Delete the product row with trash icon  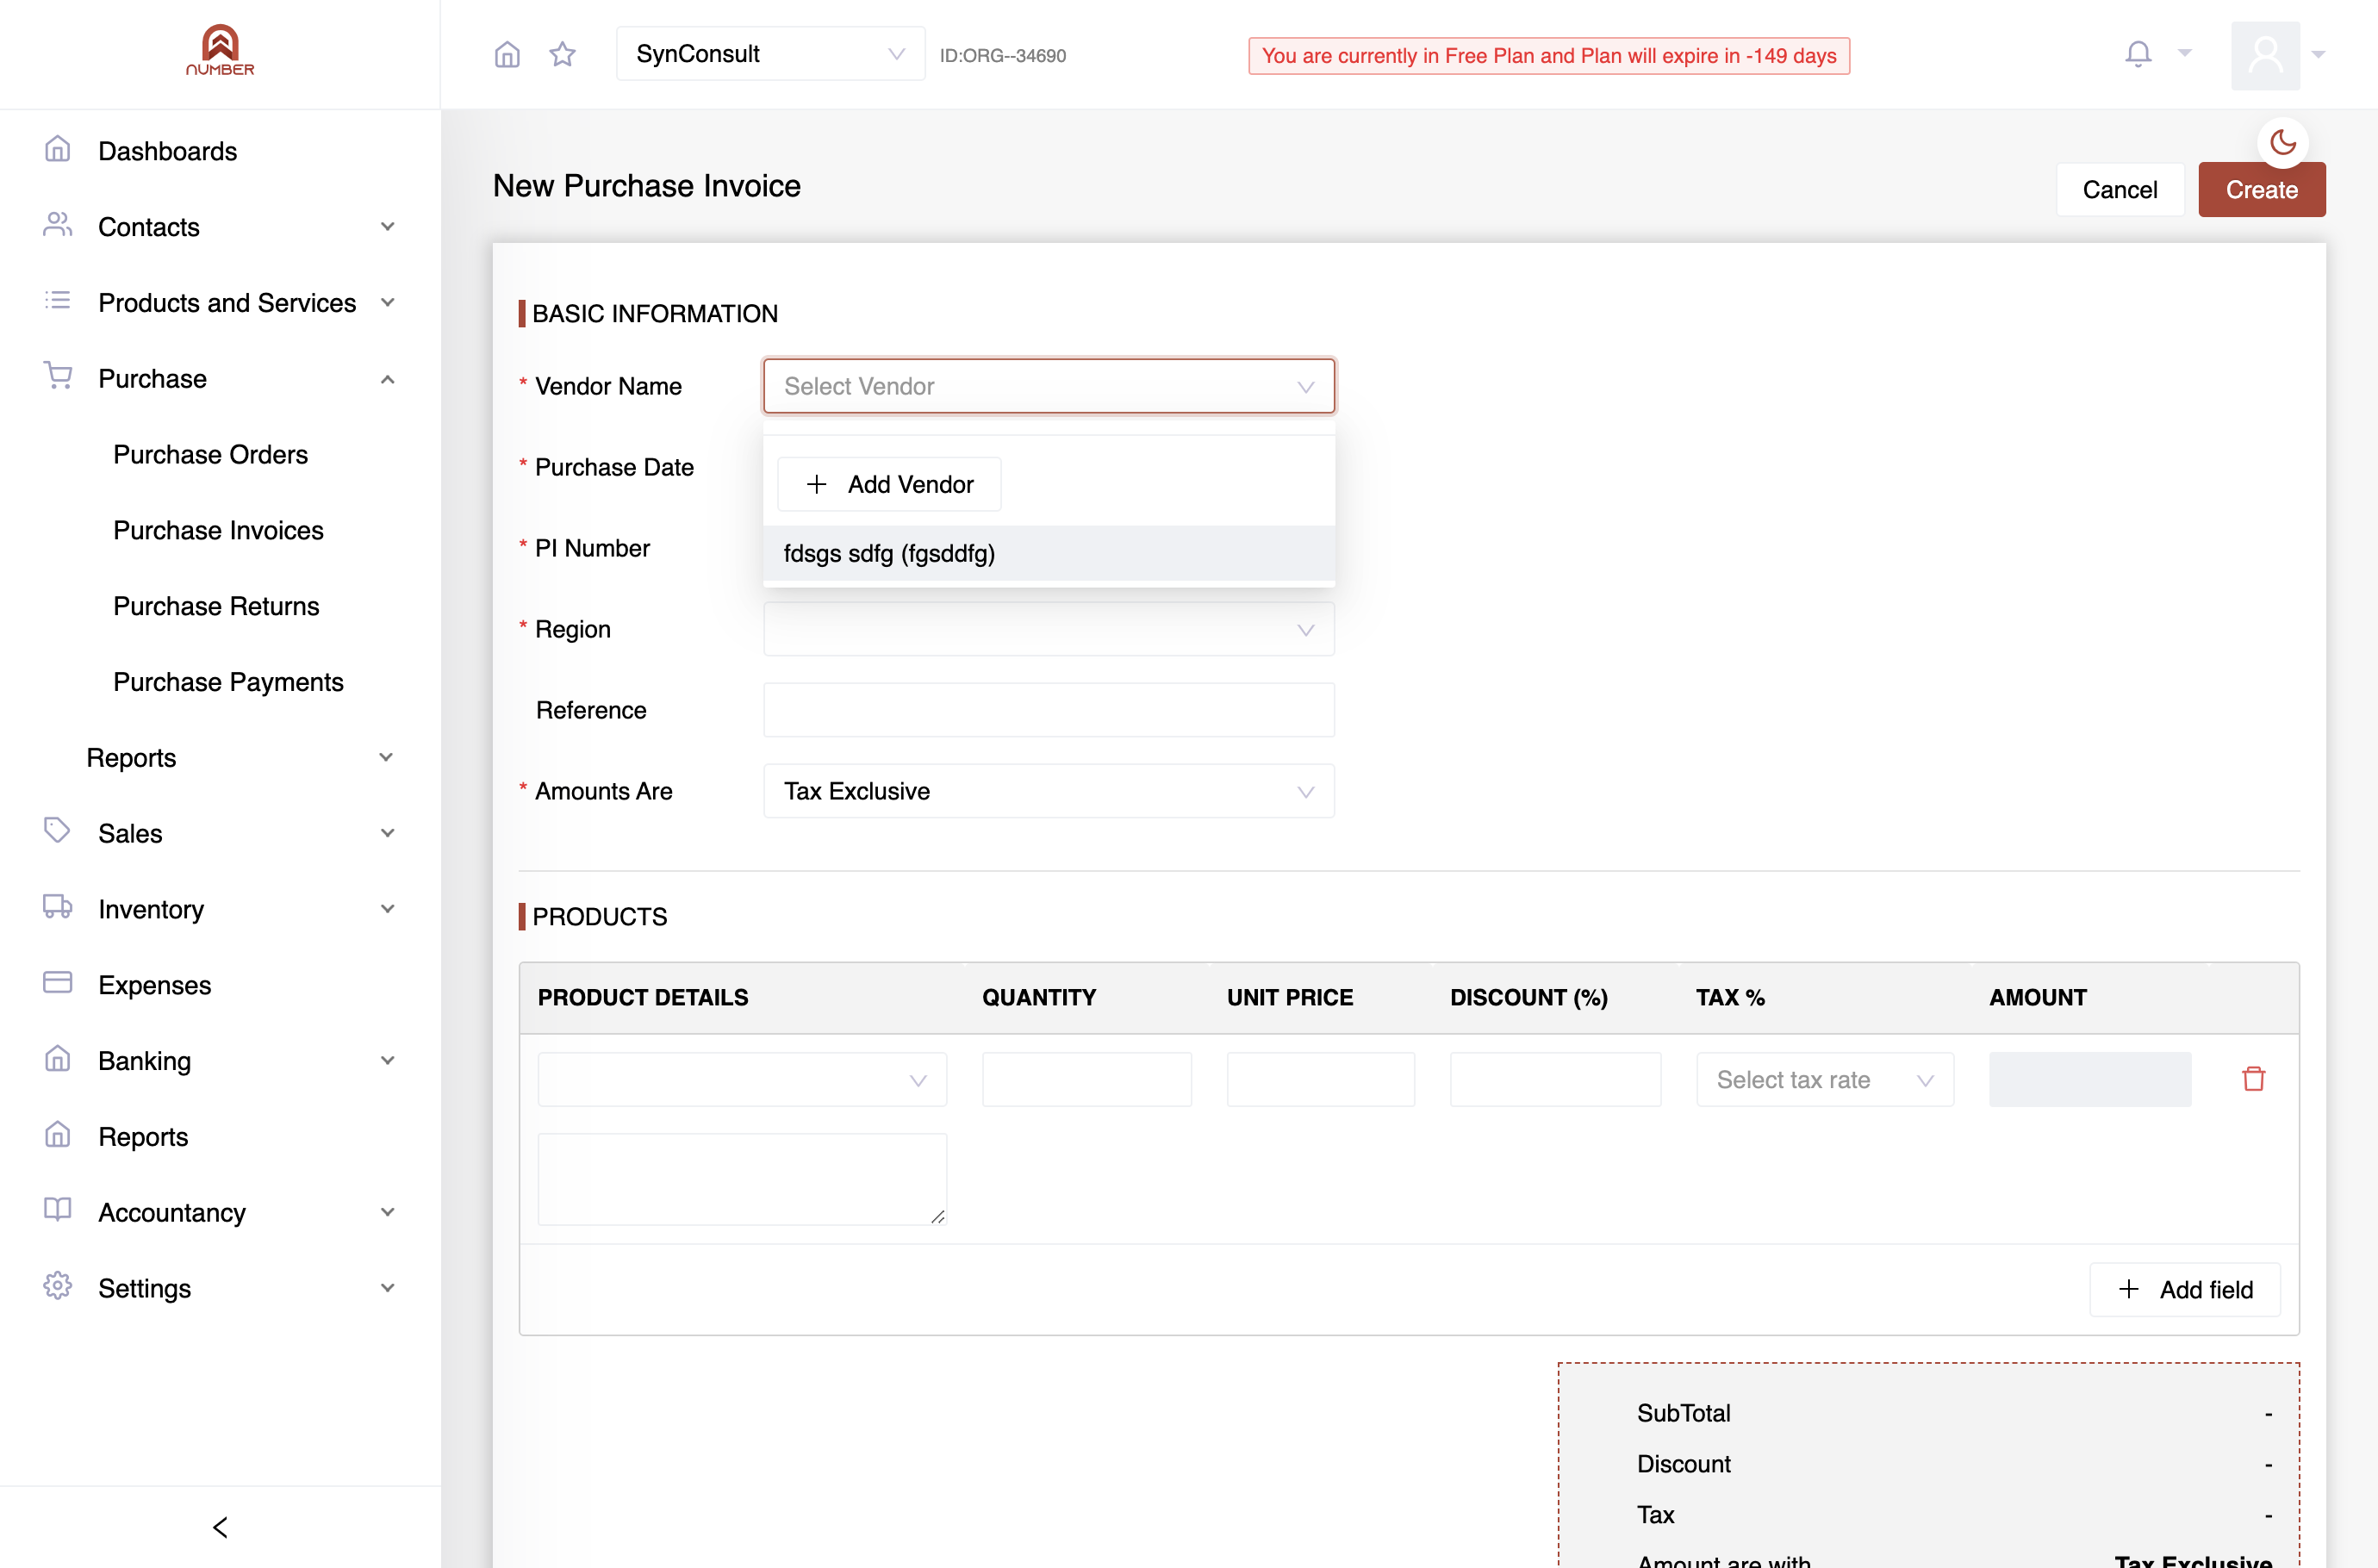point(2252,1079)
